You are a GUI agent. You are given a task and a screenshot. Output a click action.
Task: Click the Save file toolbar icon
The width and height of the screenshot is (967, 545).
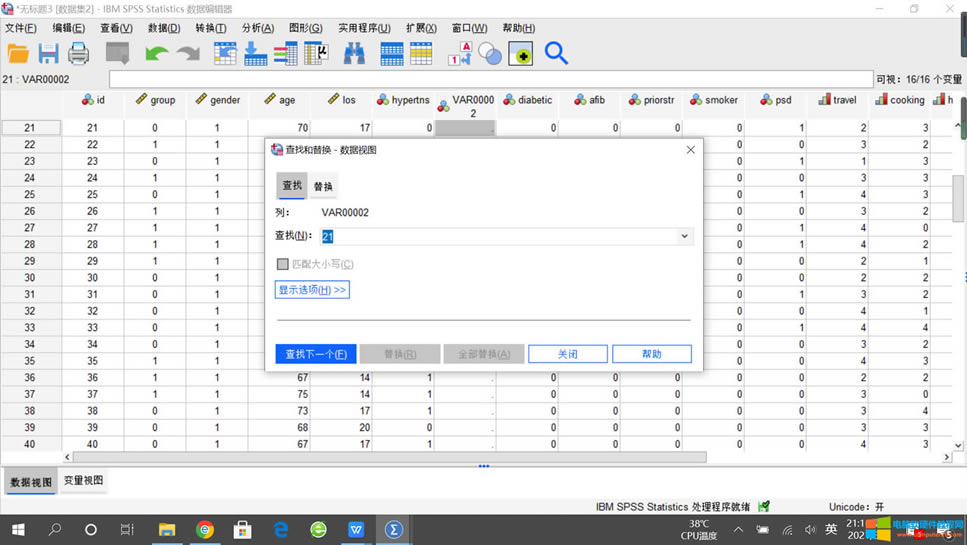(48, 53)
